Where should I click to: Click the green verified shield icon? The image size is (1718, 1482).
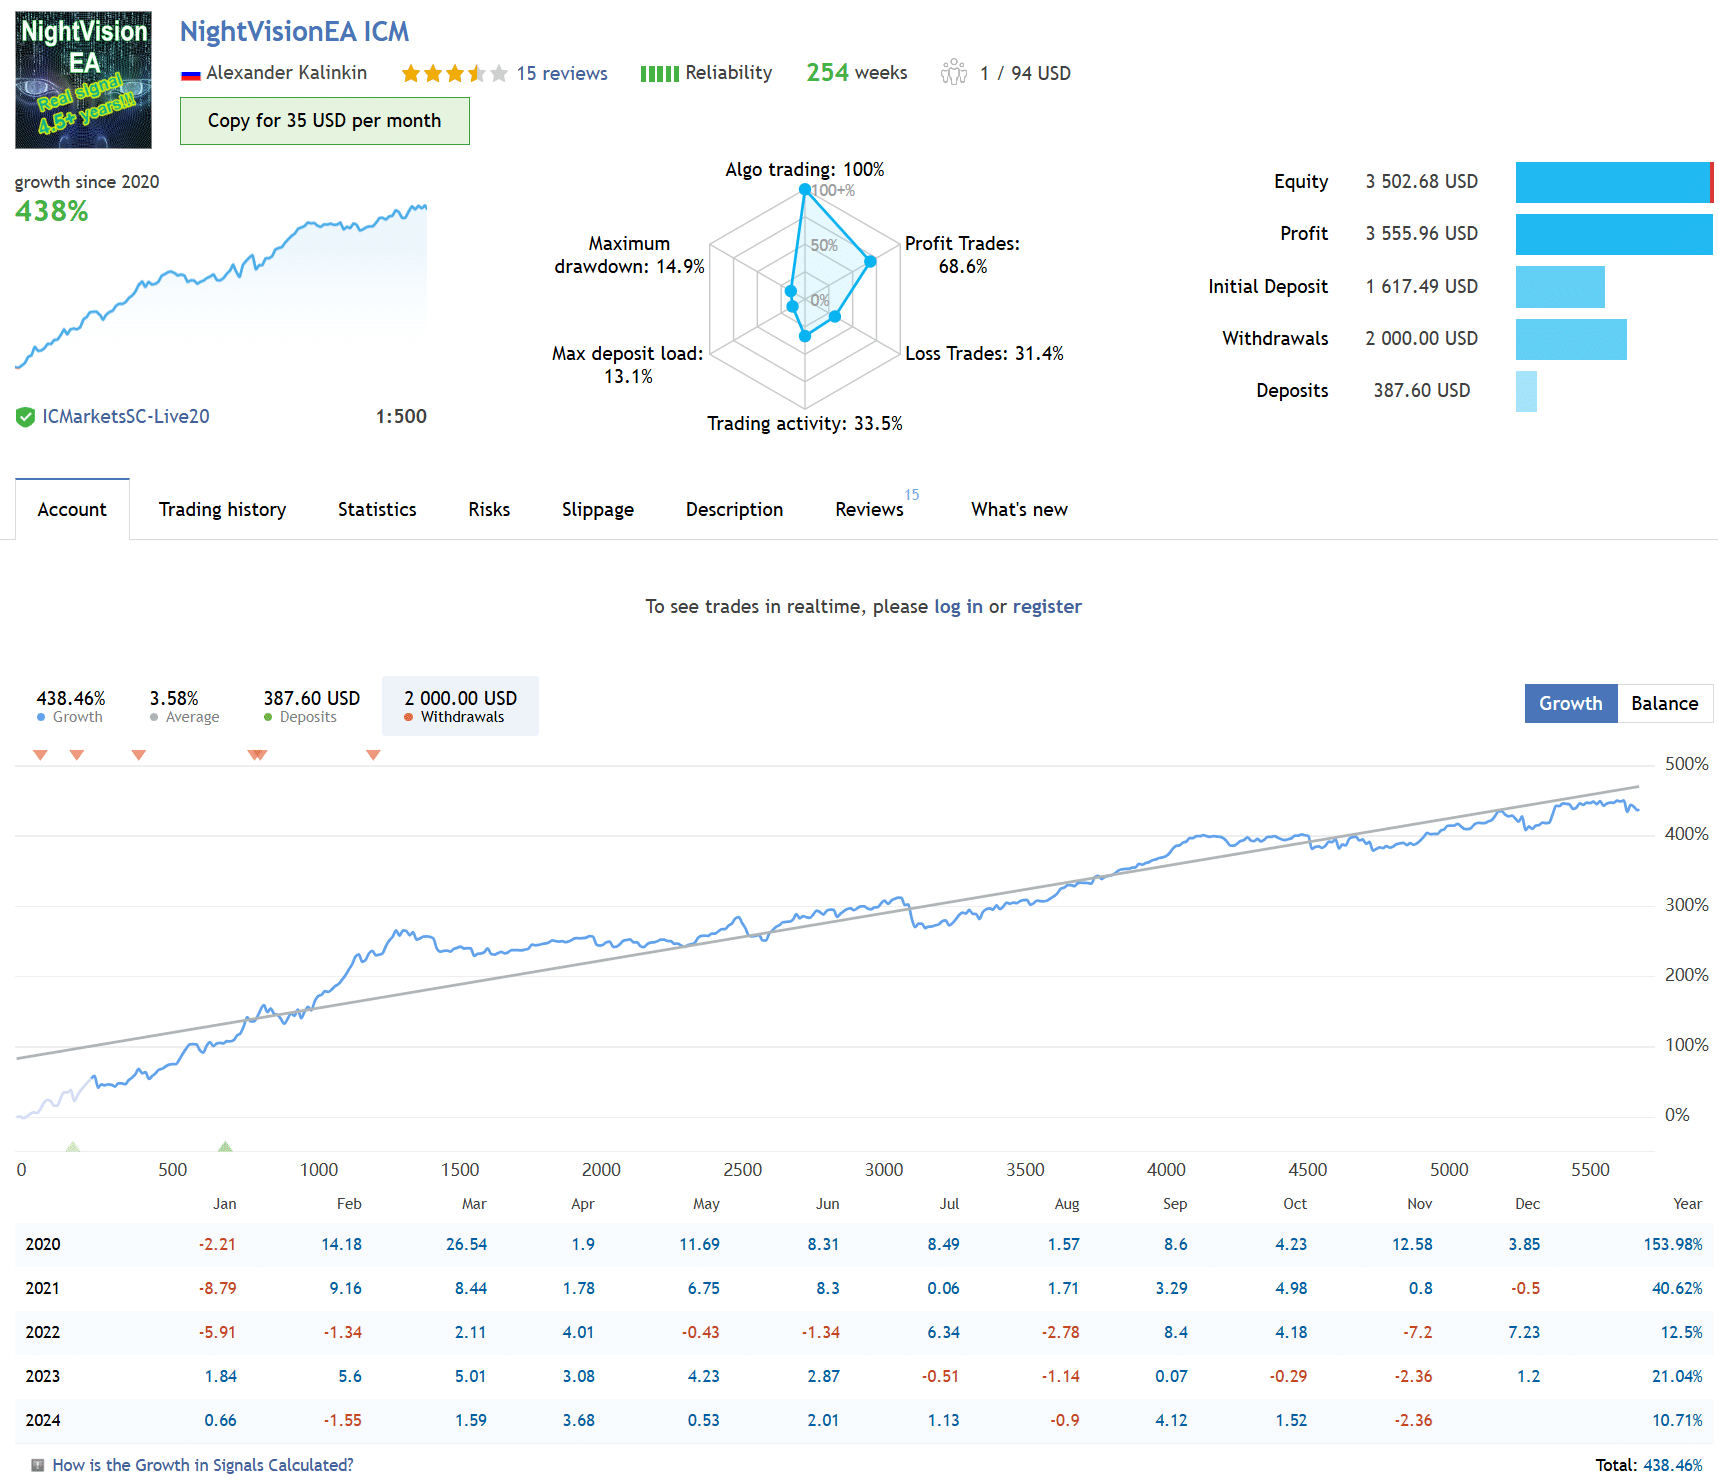pyautogui.click(x=25, y=417)
